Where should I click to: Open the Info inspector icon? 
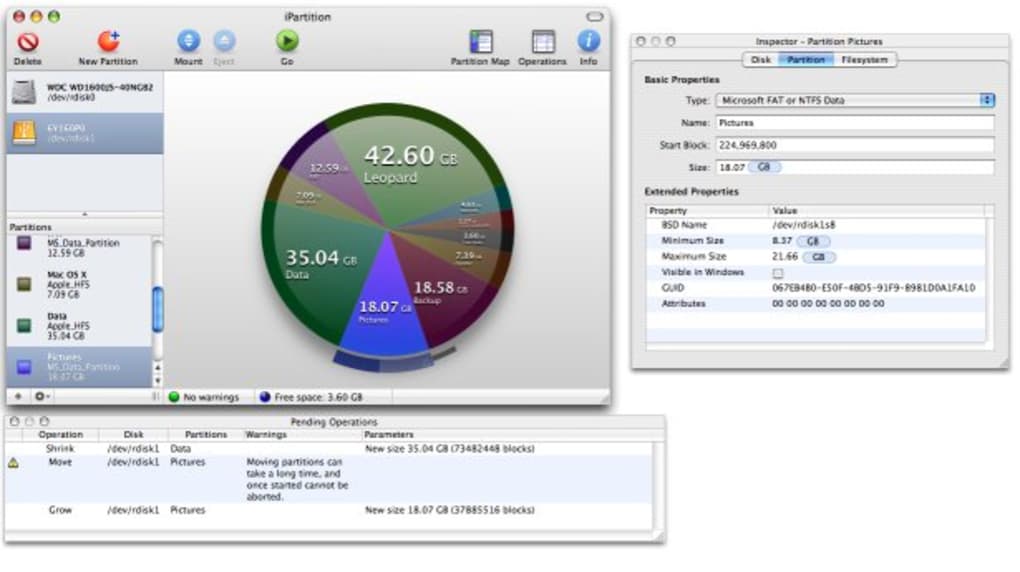[588, 43]
